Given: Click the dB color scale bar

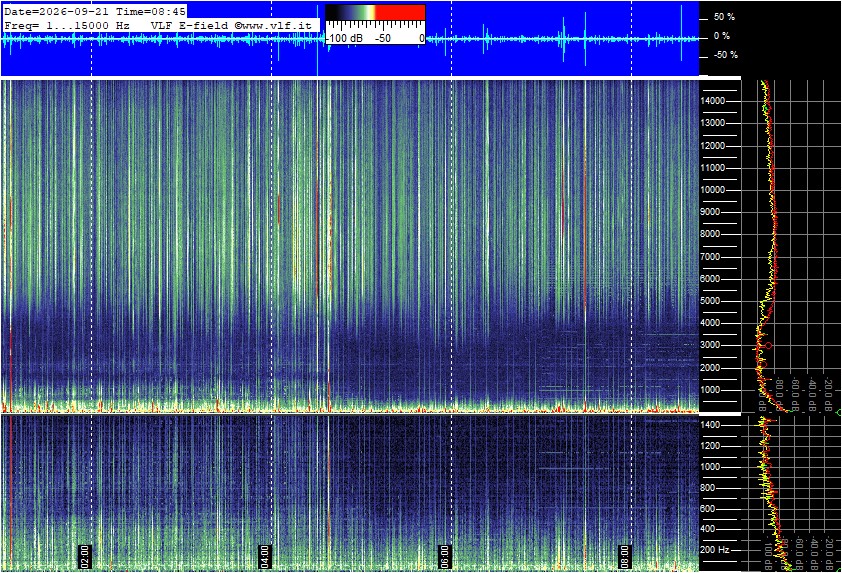Looking at the screenshot, I should coord(375,13).
